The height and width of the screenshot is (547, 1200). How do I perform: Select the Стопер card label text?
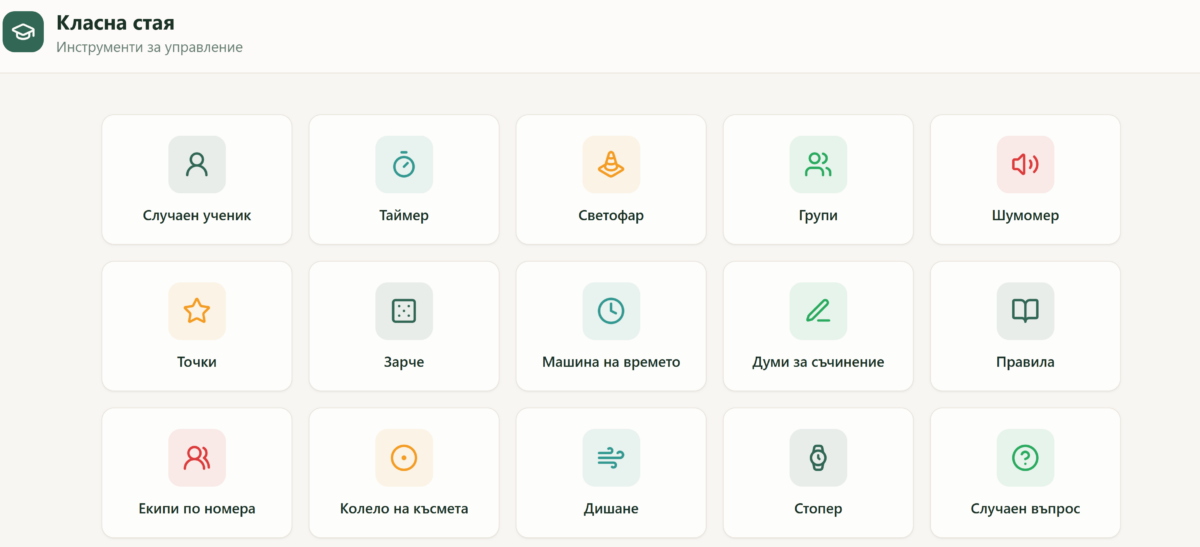coord(818,509)
